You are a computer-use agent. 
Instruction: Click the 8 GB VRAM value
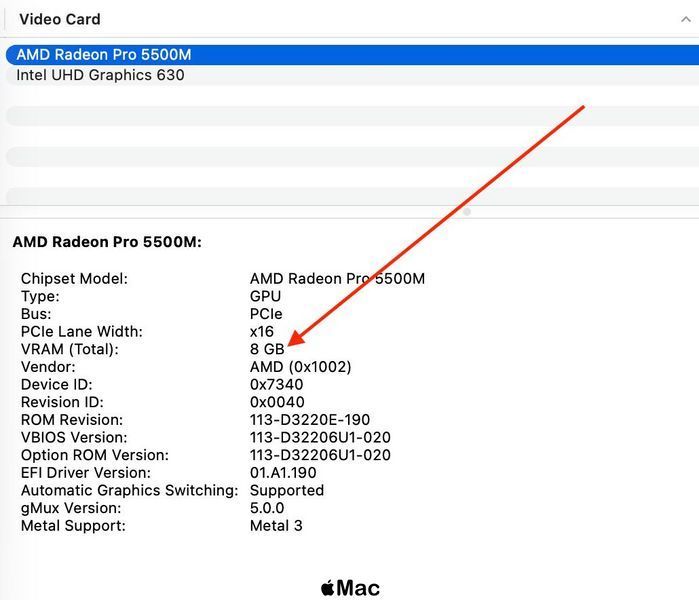pyautogui.click(x=267, y=349)
